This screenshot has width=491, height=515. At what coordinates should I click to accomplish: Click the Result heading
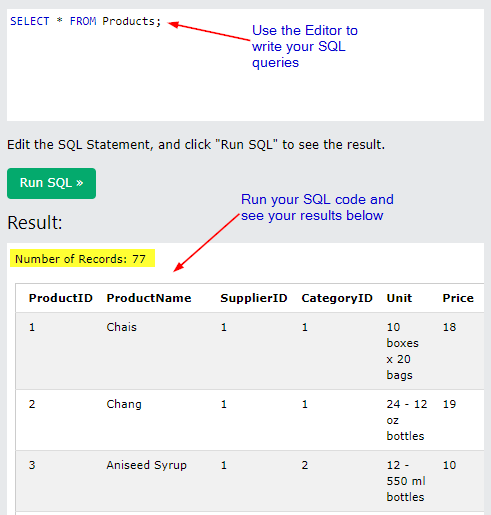35,223
